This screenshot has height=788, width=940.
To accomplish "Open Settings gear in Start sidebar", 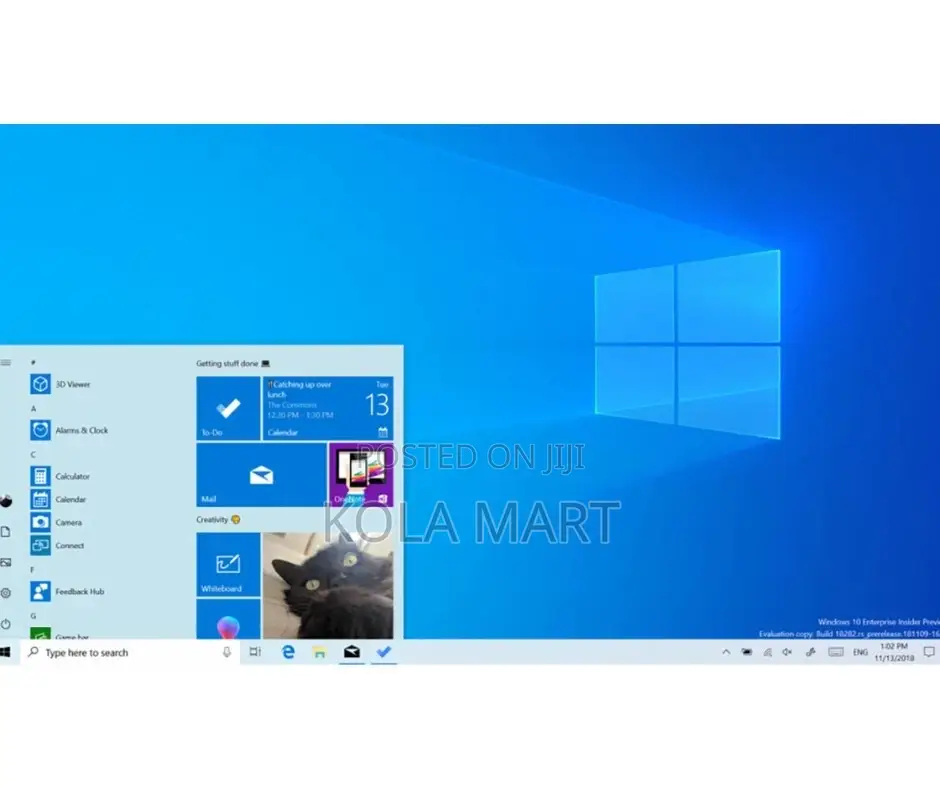I will click(6, 593).
